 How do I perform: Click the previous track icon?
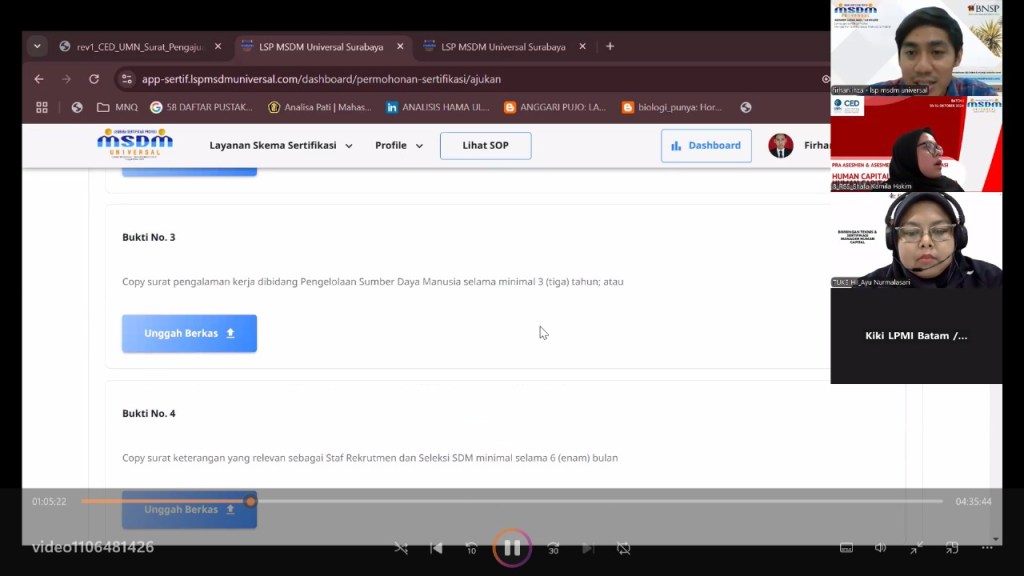[436, 548]
